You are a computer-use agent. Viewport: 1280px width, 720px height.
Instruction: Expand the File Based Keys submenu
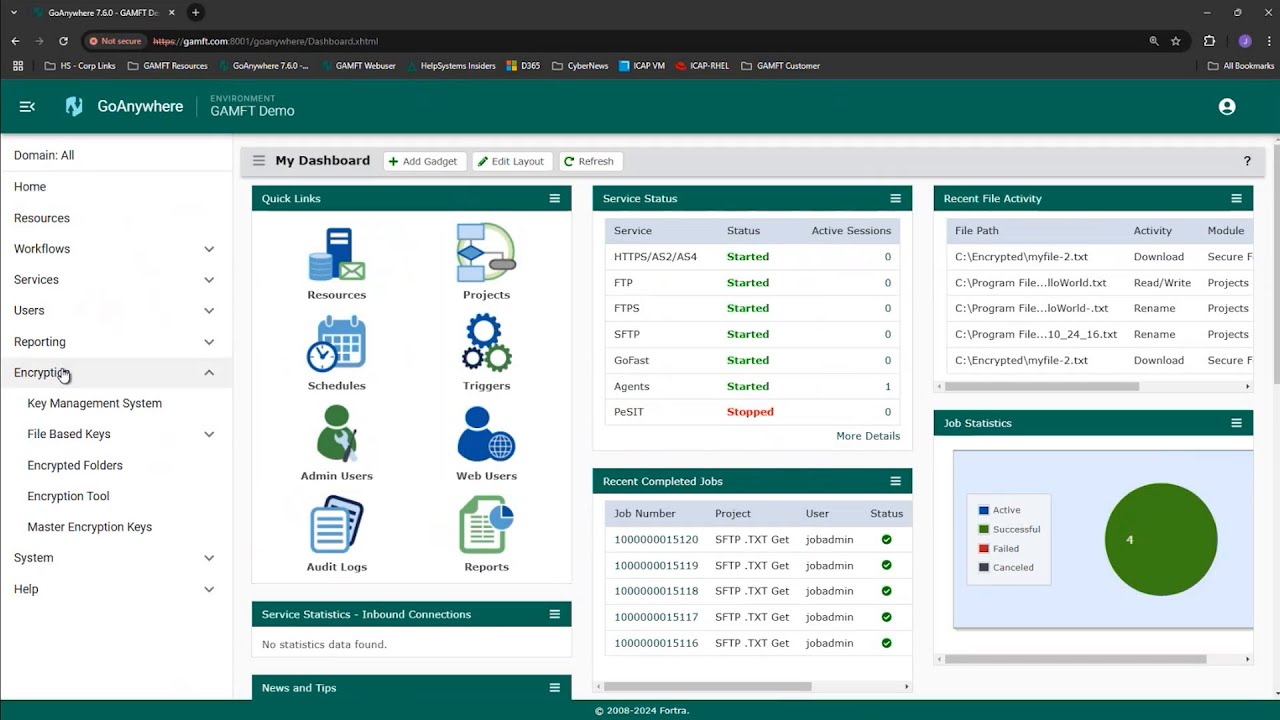click(x=209, y=434)
